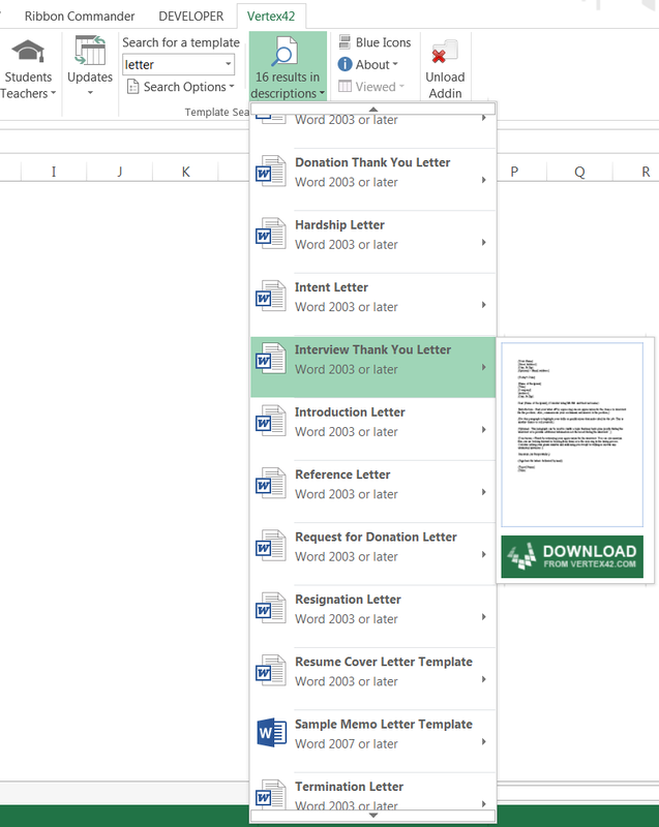The width and height of the screenshot is (659, 827).
Task: Click Word icon beside Resignation Letter
Action: [271, 609]
